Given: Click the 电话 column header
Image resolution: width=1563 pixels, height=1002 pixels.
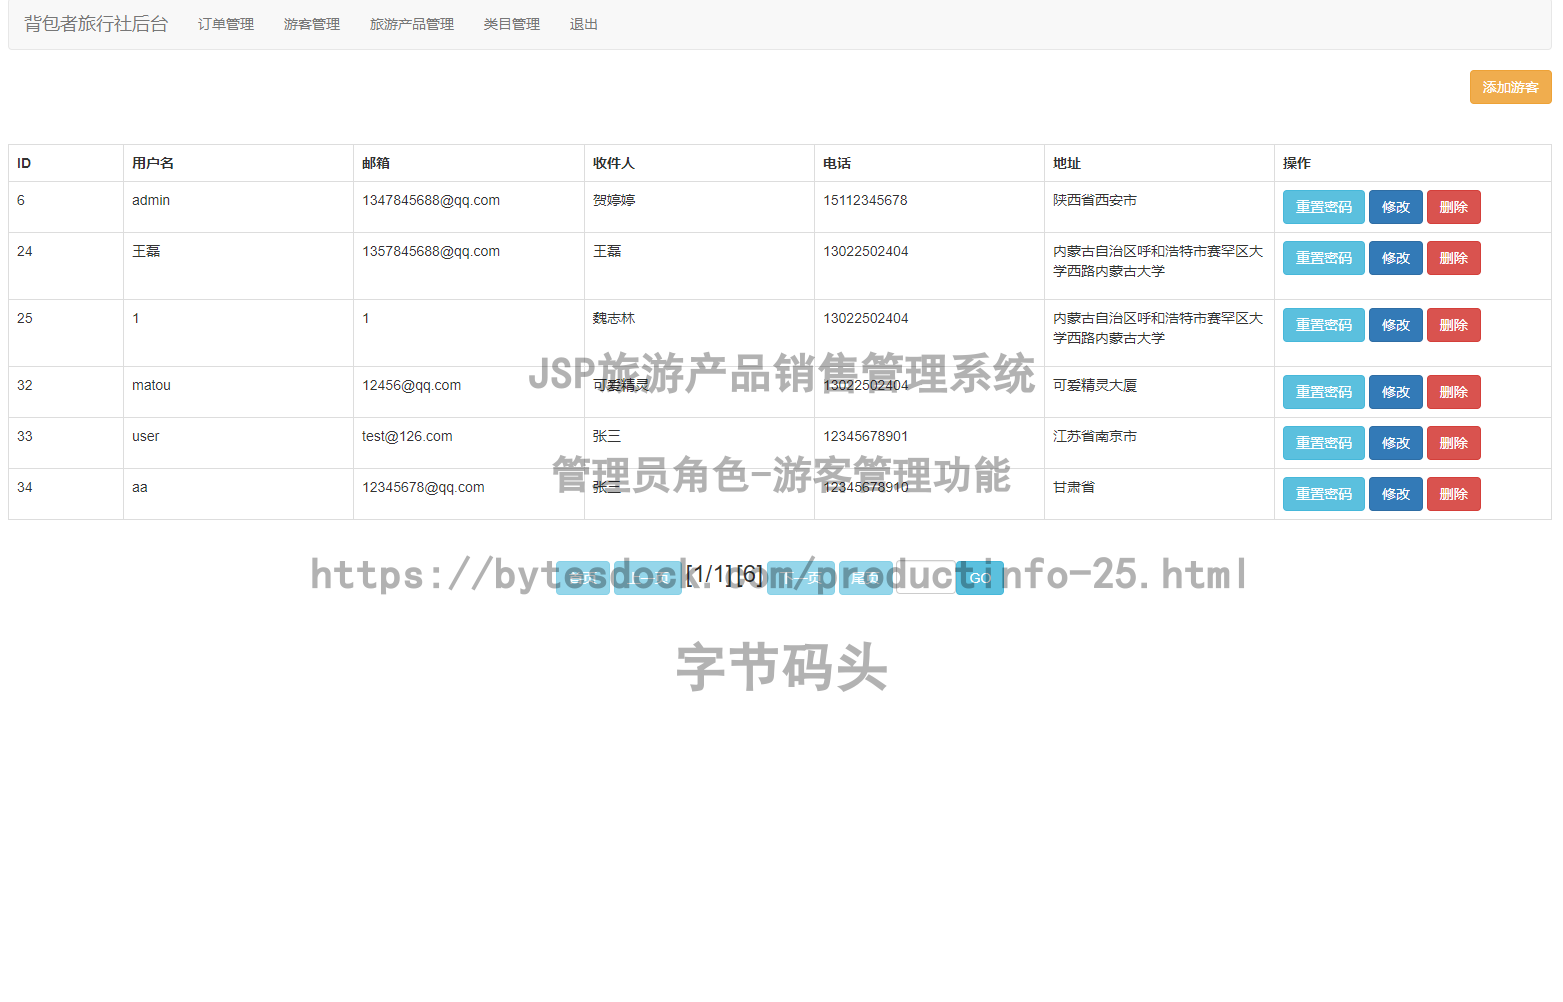Looking at the screenshot, I should [837, 163].
